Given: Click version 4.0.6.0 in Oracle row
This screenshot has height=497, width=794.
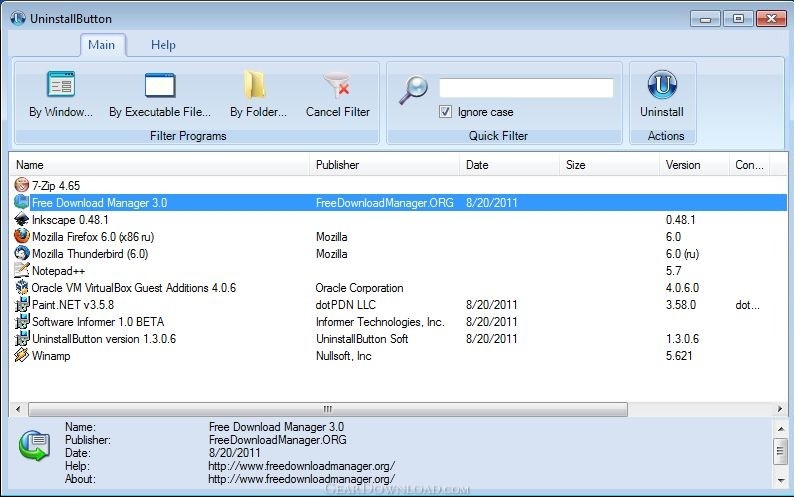Looking at the screenshot, I should 682,288.
